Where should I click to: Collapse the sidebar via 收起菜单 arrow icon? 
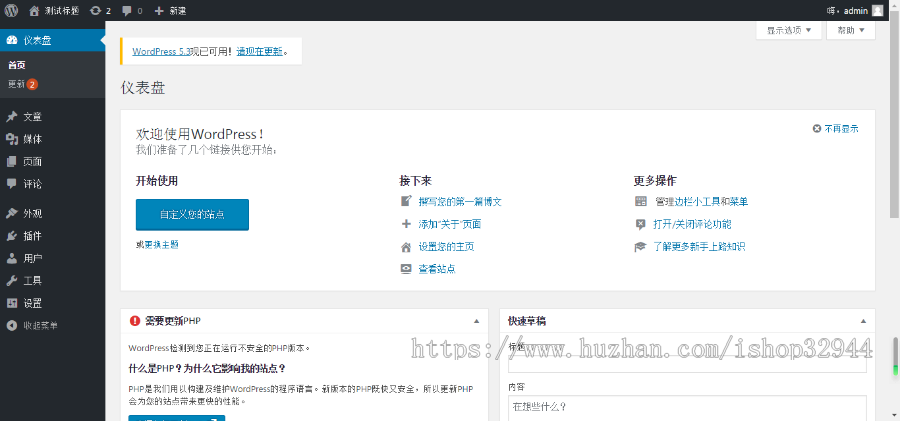coord(11,326)
